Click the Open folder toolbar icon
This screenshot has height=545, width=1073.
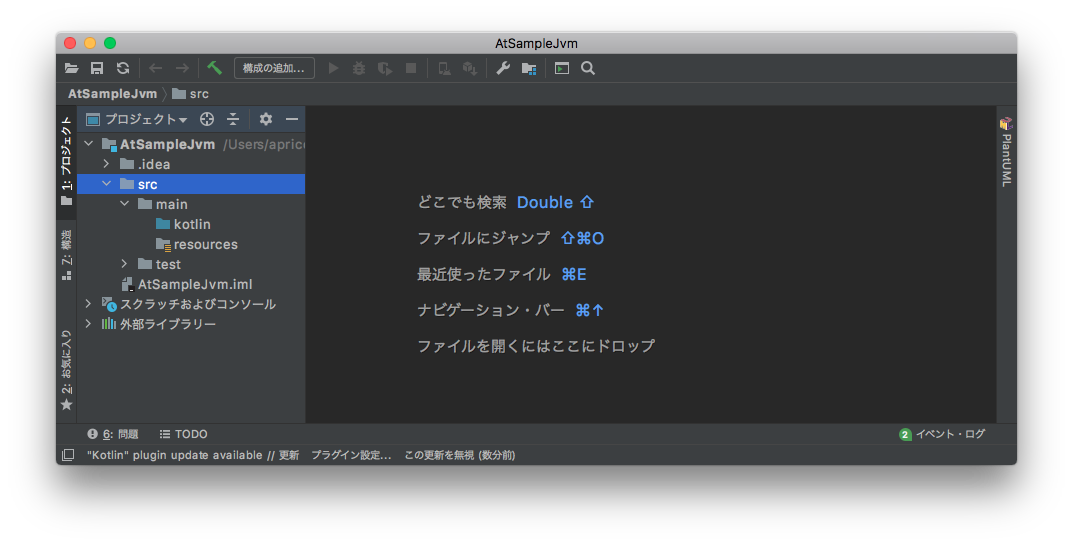coord(71,68)
